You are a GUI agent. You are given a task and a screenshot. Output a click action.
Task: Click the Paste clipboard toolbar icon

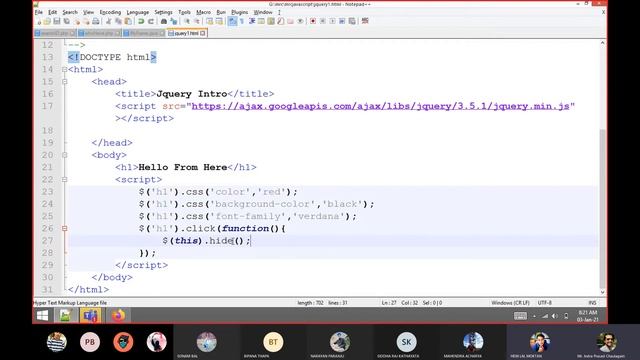[x=128, y=21]
